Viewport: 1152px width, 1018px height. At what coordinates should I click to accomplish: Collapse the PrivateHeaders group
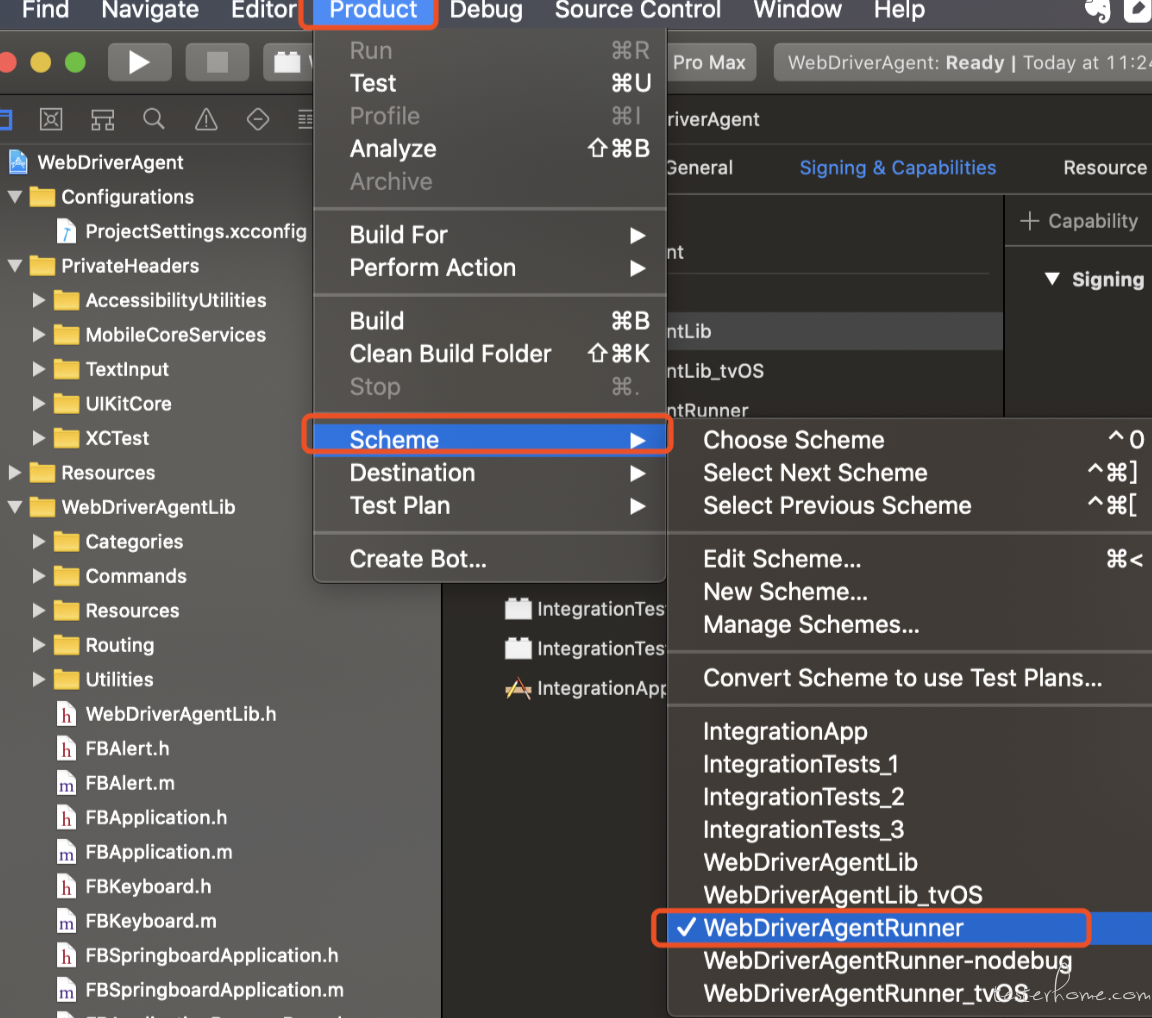click(x=15, y=266)
